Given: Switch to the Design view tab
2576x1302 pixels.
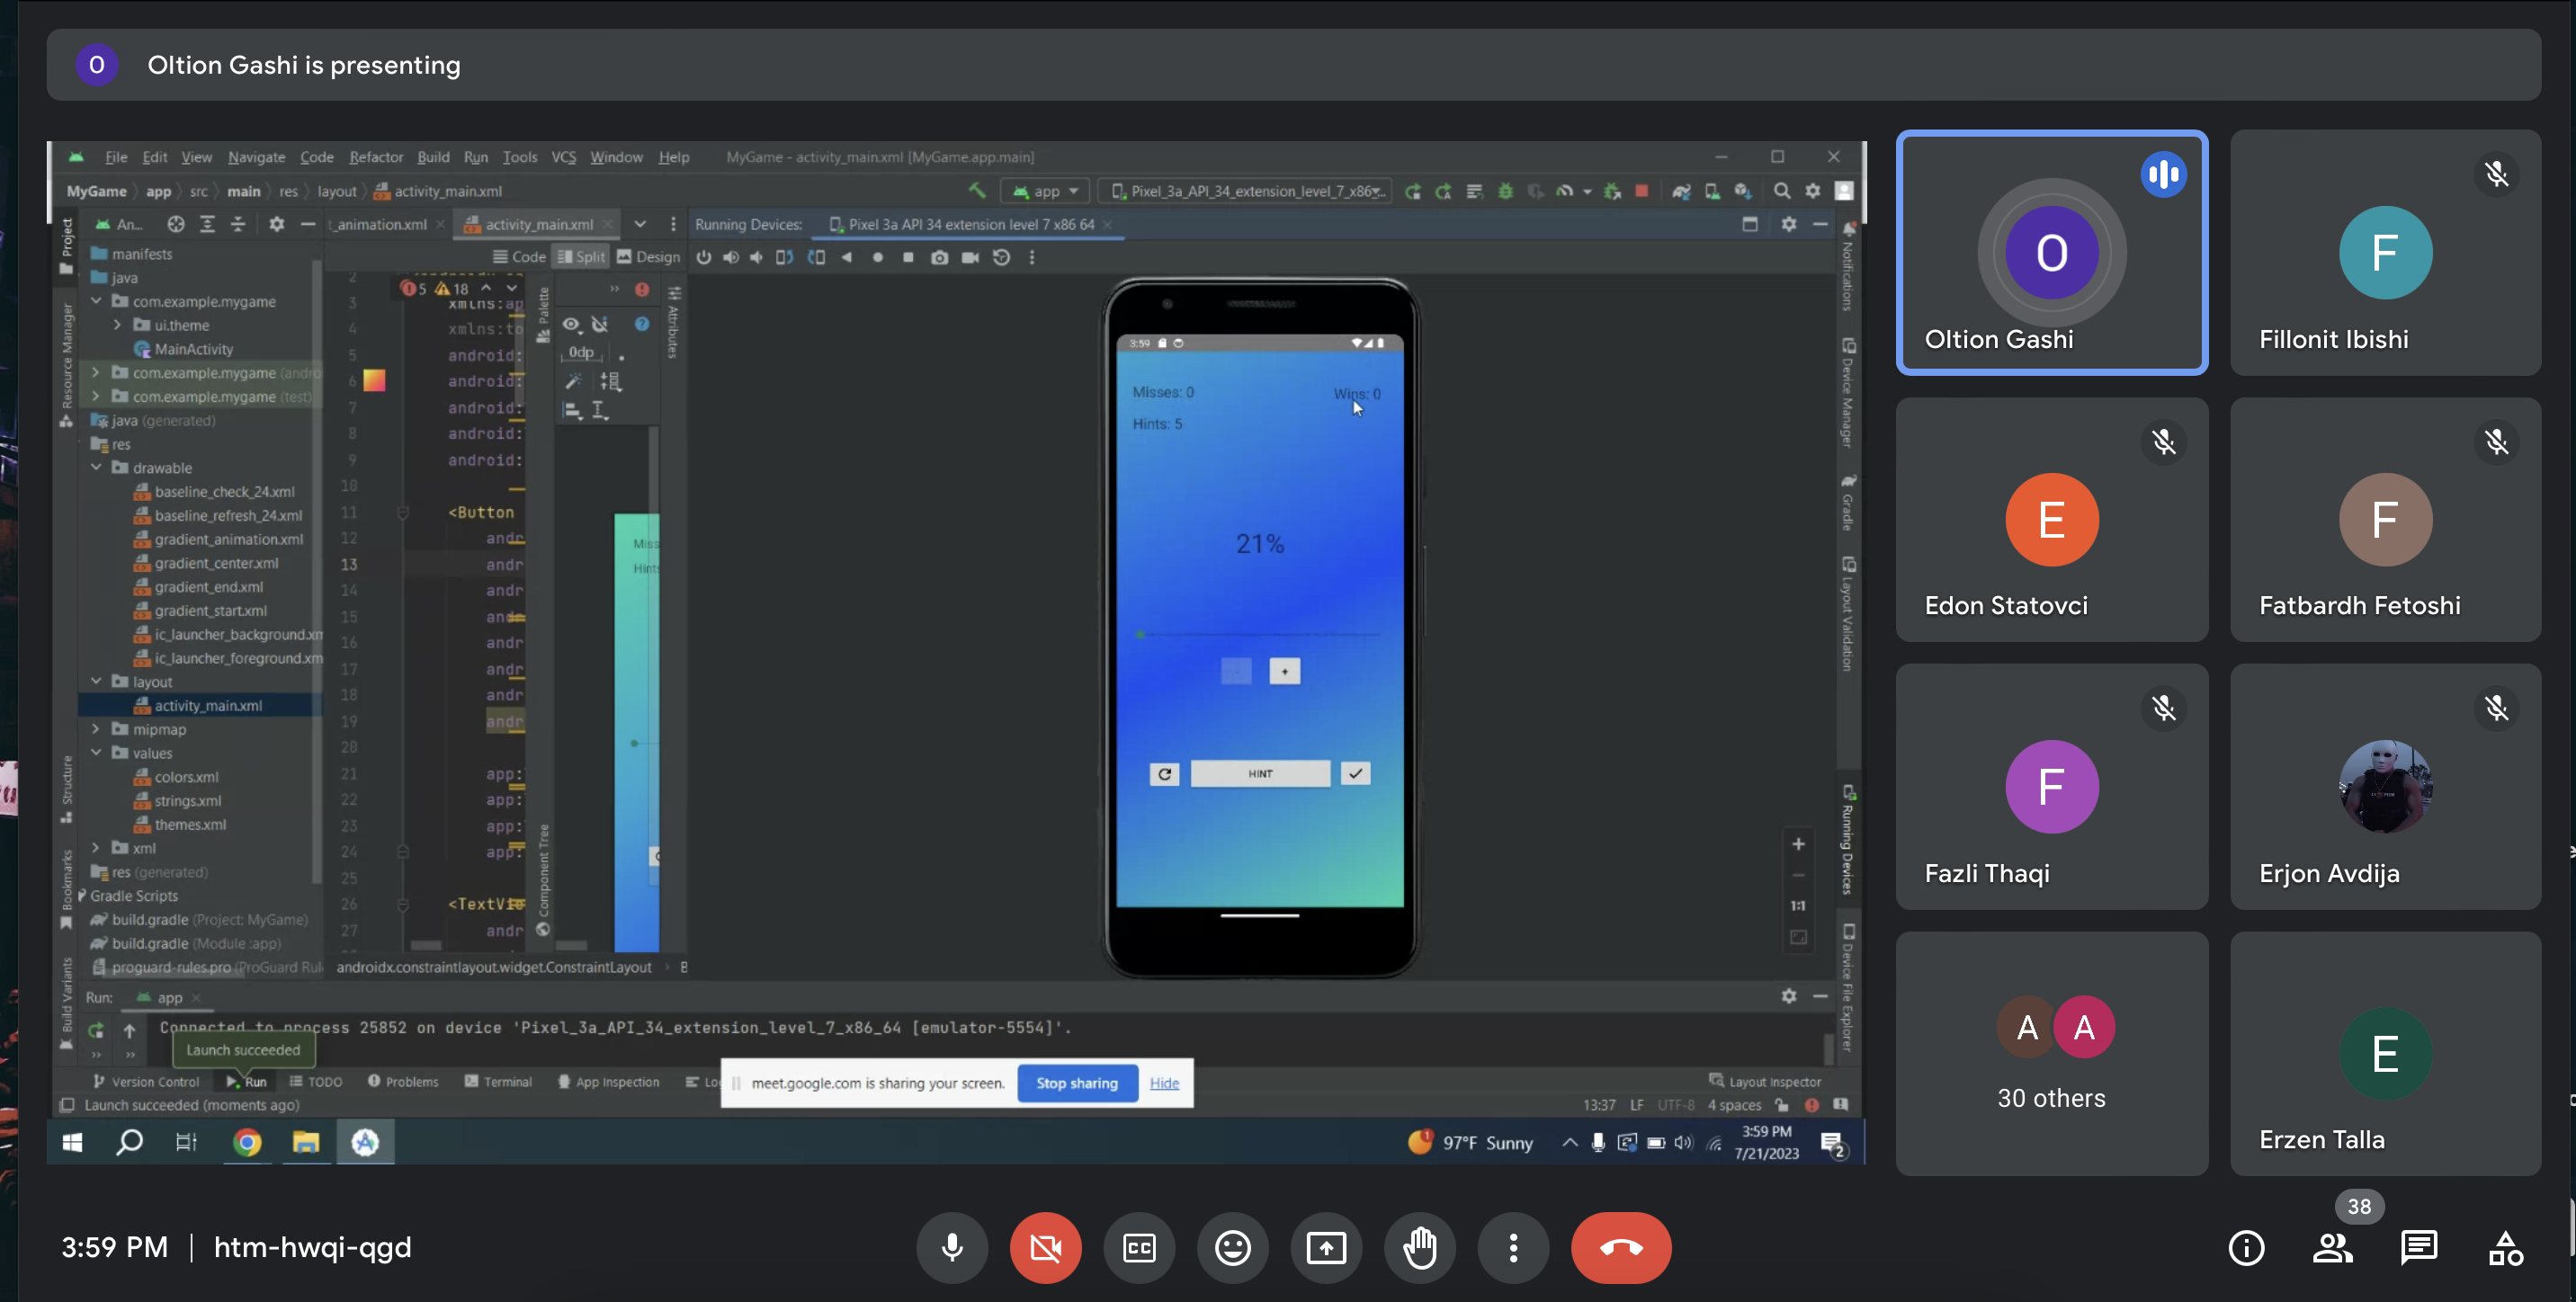Looking at the screenshot, I should click(648, 257).
